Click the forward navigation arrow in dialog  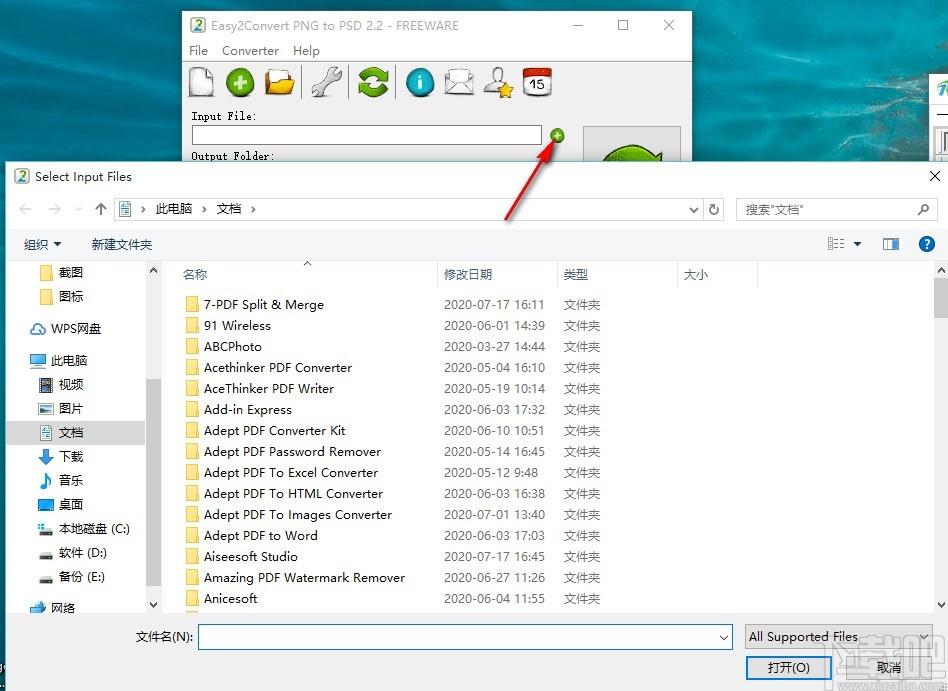(x=54, y=209)
